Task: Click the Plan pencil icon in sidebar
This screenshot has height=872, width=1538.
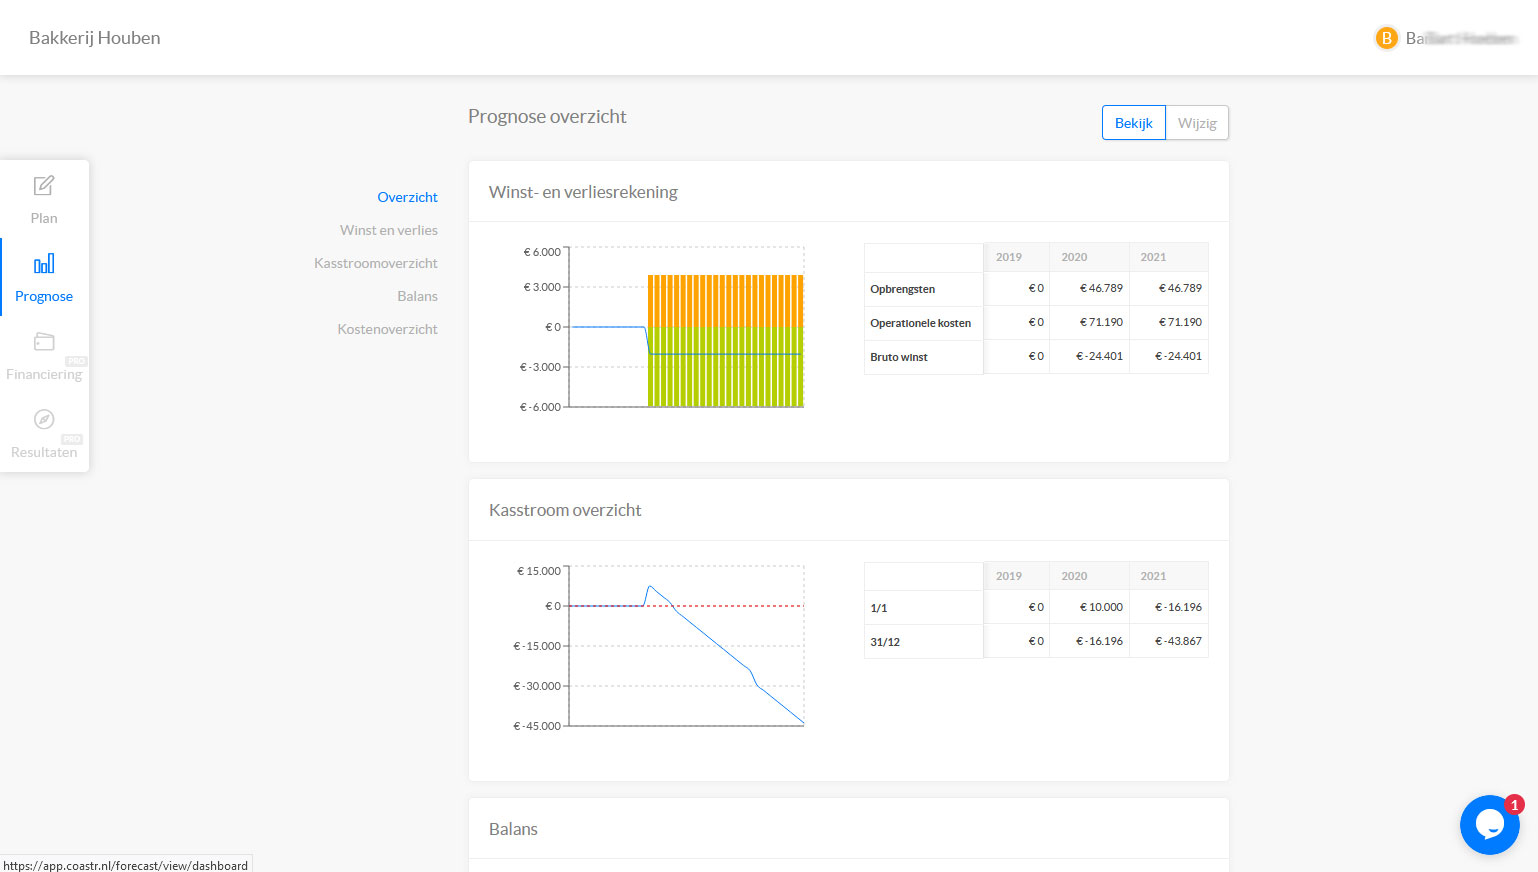Action: click(x=44, y=186)
